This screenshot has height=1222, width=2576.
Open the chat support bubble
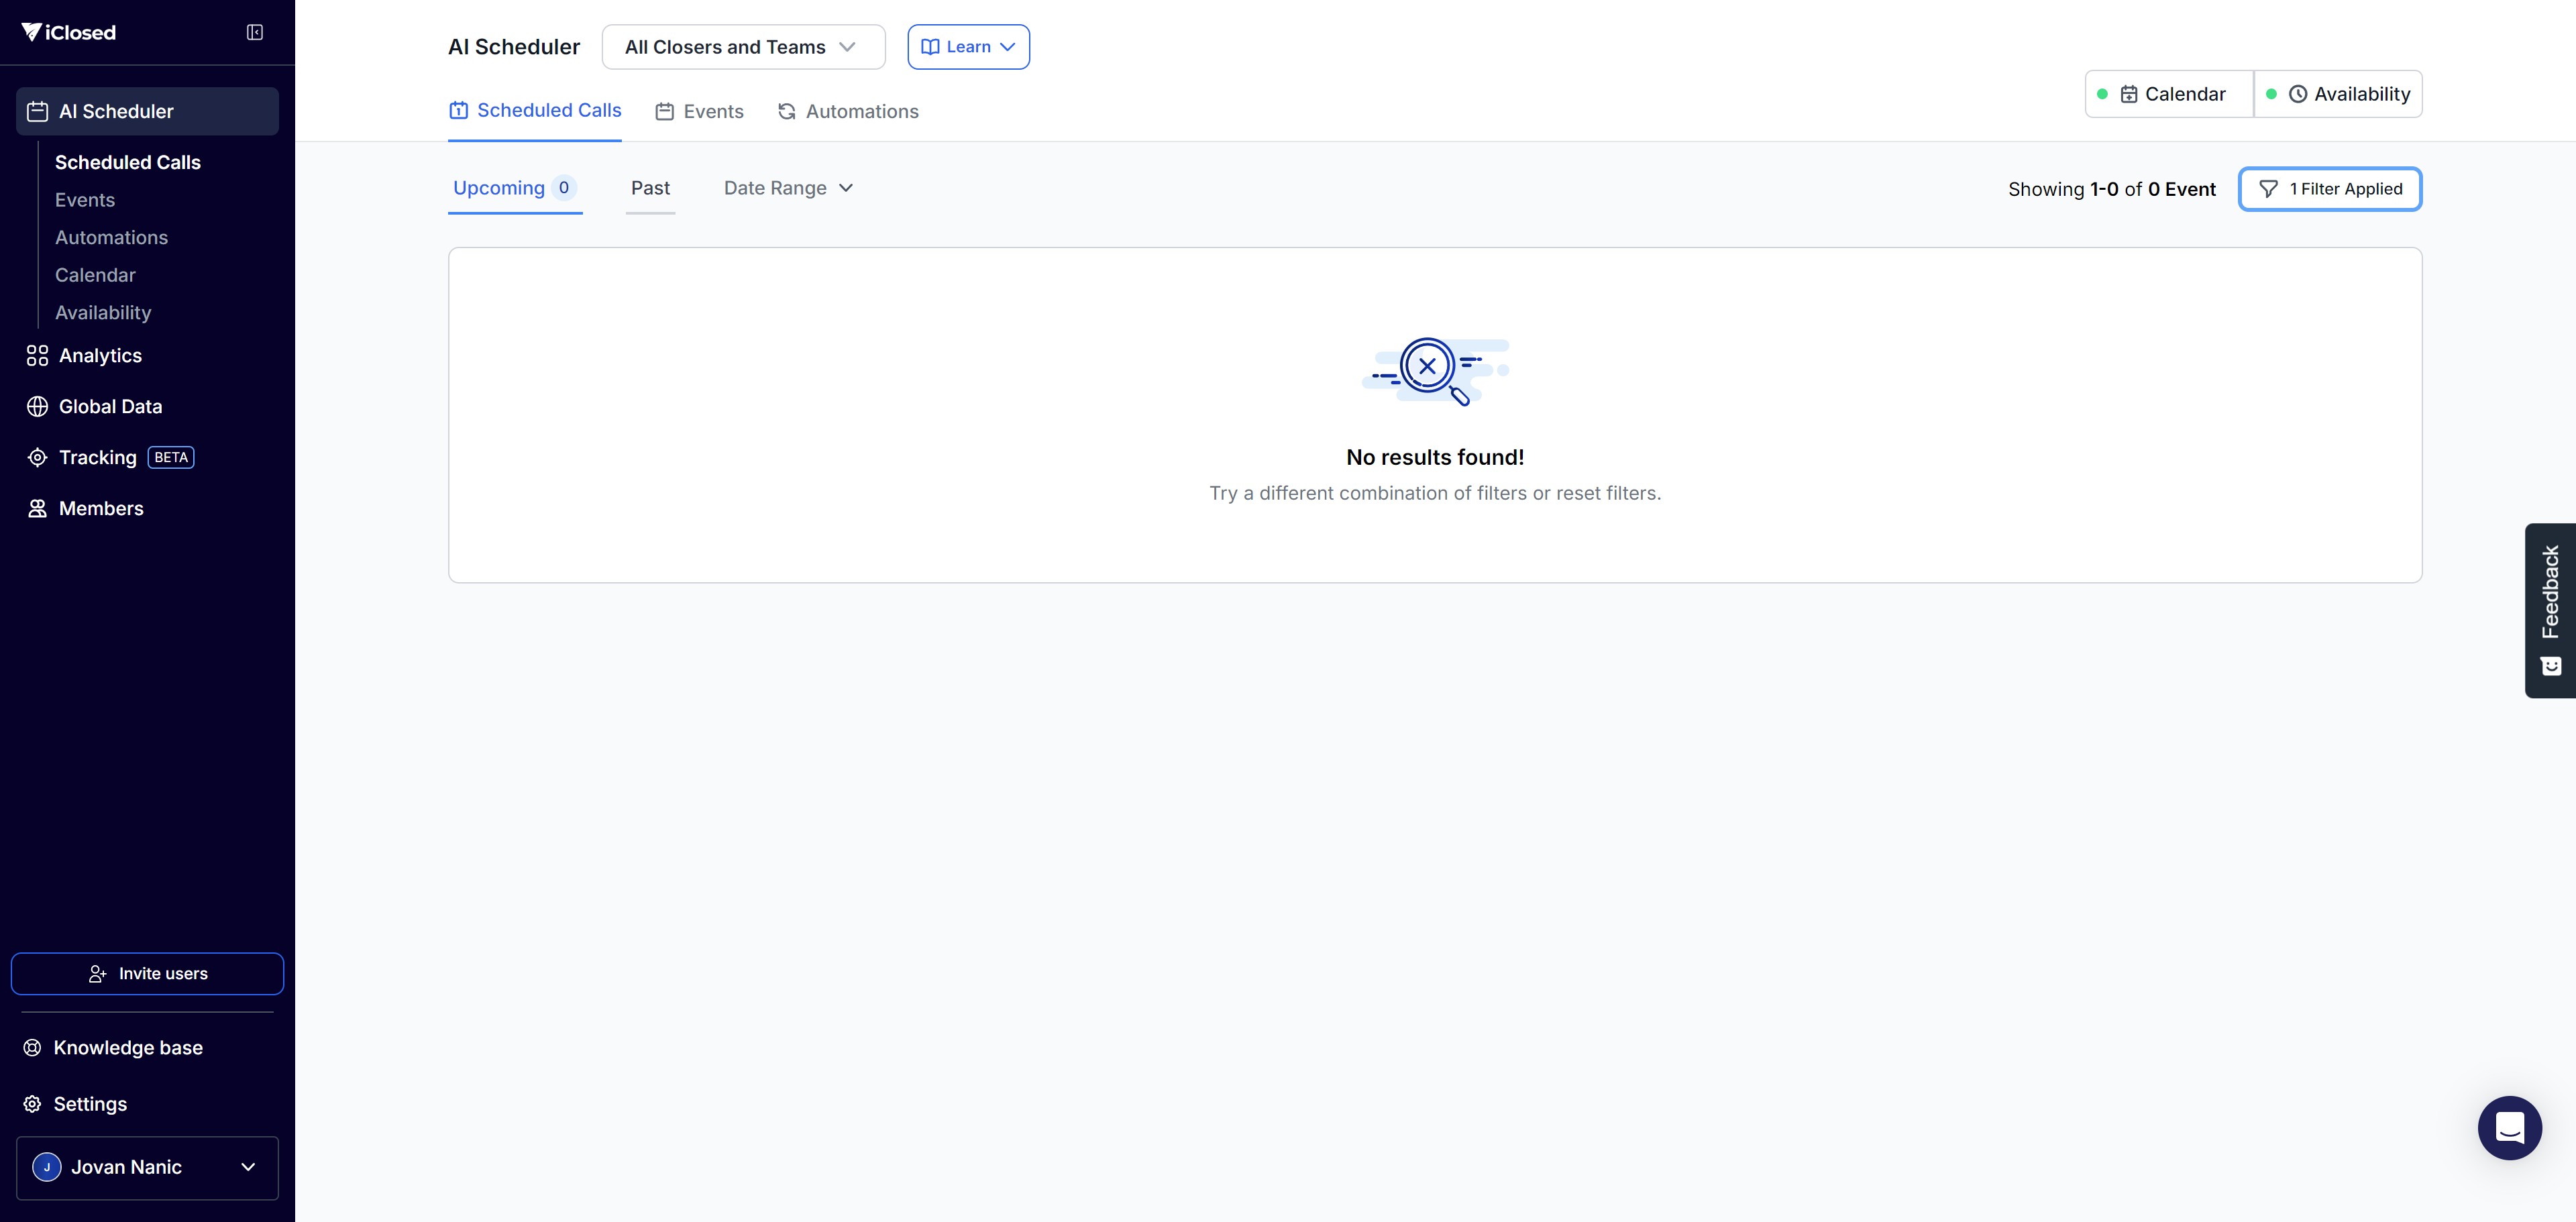pos(2509,1127)
